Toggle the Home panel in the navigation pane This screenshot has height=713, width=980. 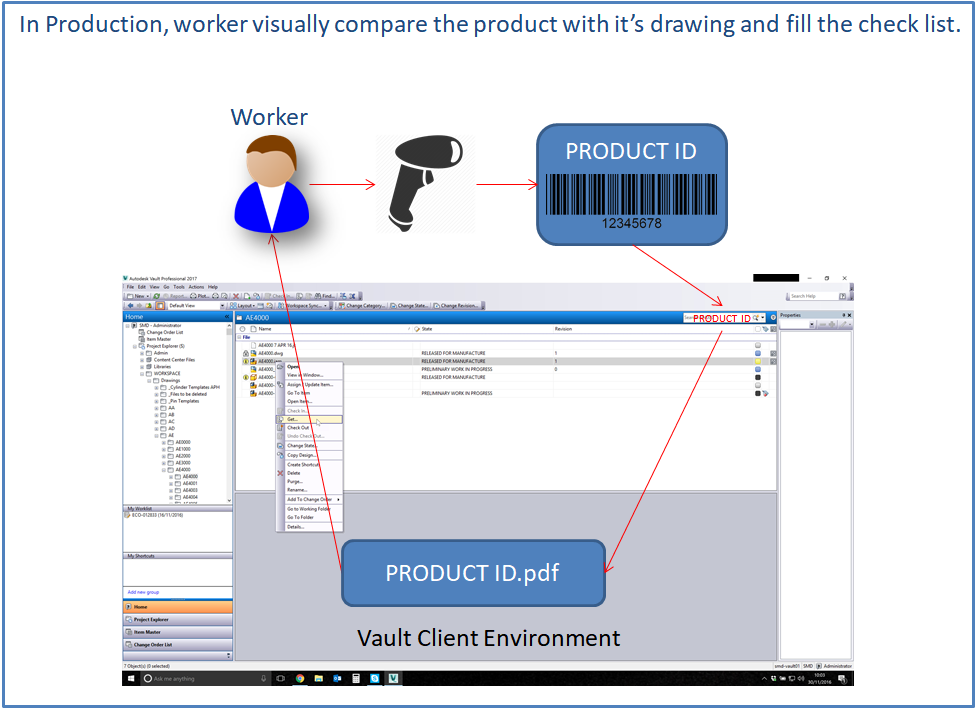[x=177, y=607]
